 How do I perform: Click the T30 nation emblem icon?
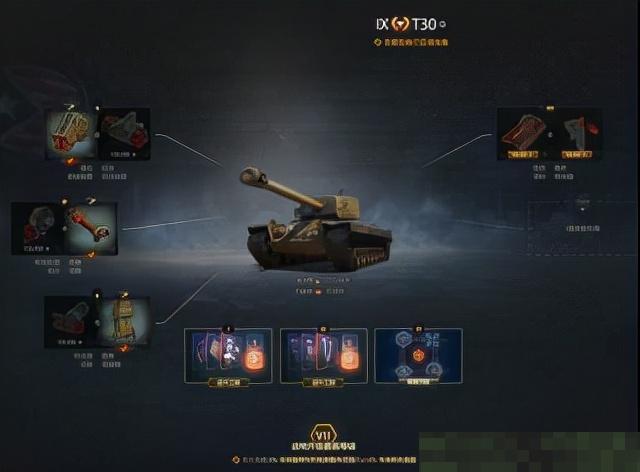pyautogui.click(x=400, y=24)
